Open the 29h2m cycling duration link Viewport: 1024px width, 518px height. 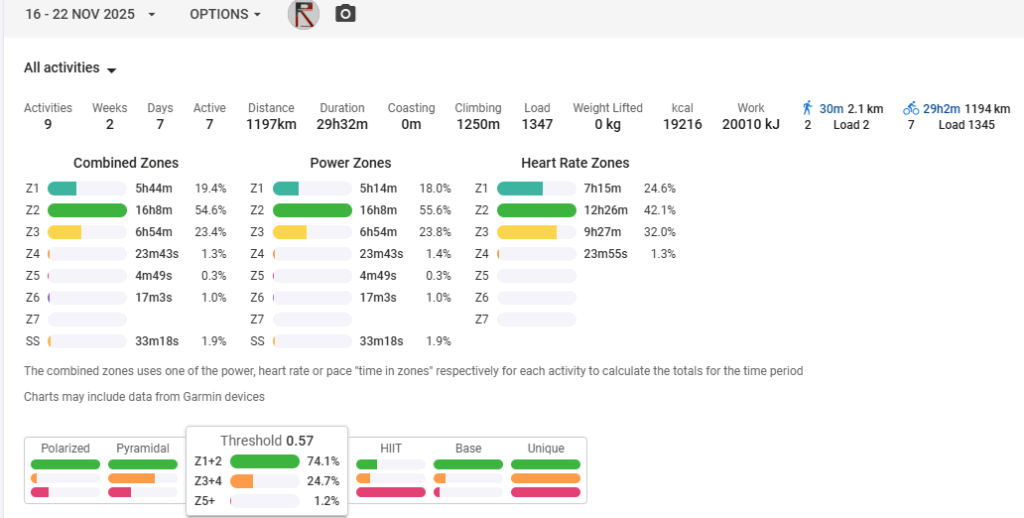942,108
